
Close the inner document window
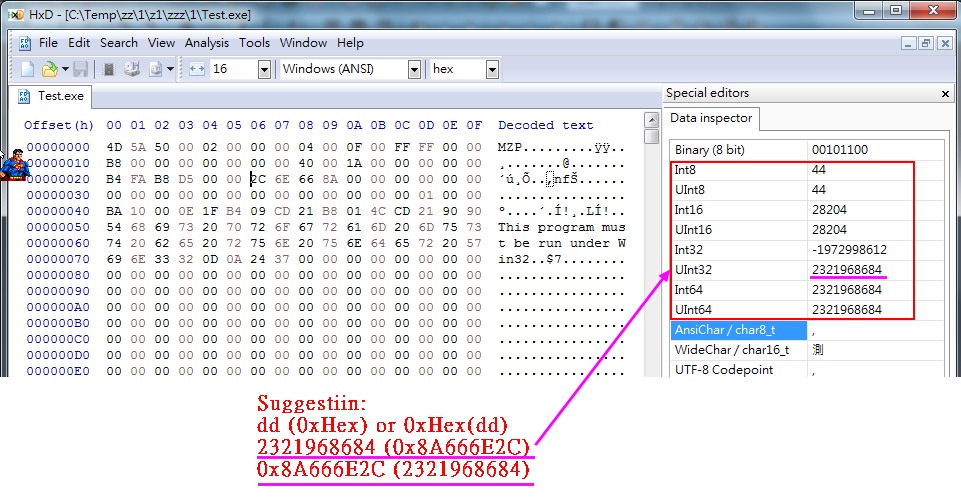tap(945, 43)
